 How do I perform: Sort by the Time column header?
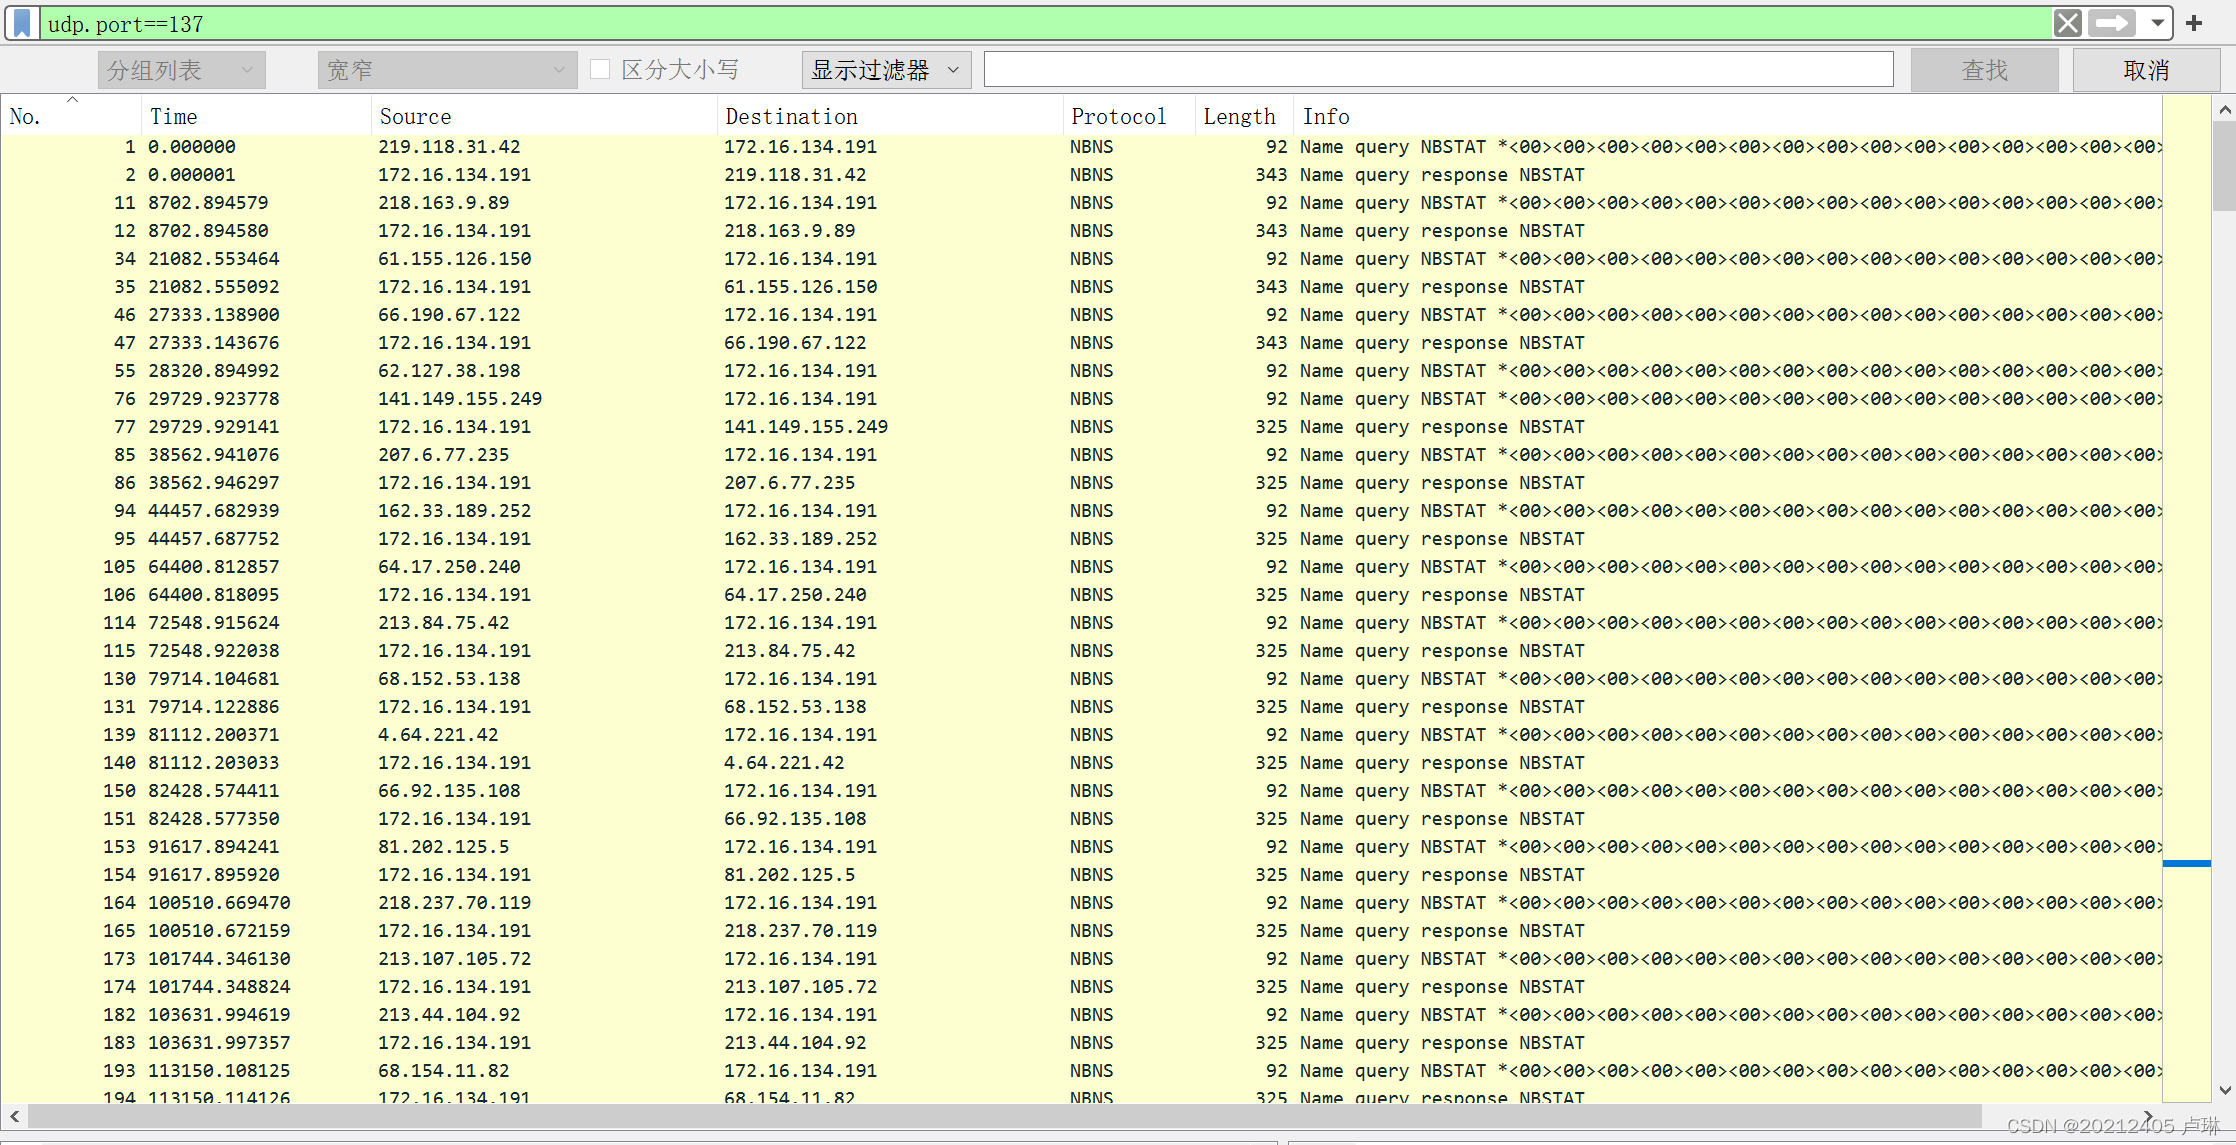(x=256, y=116)
